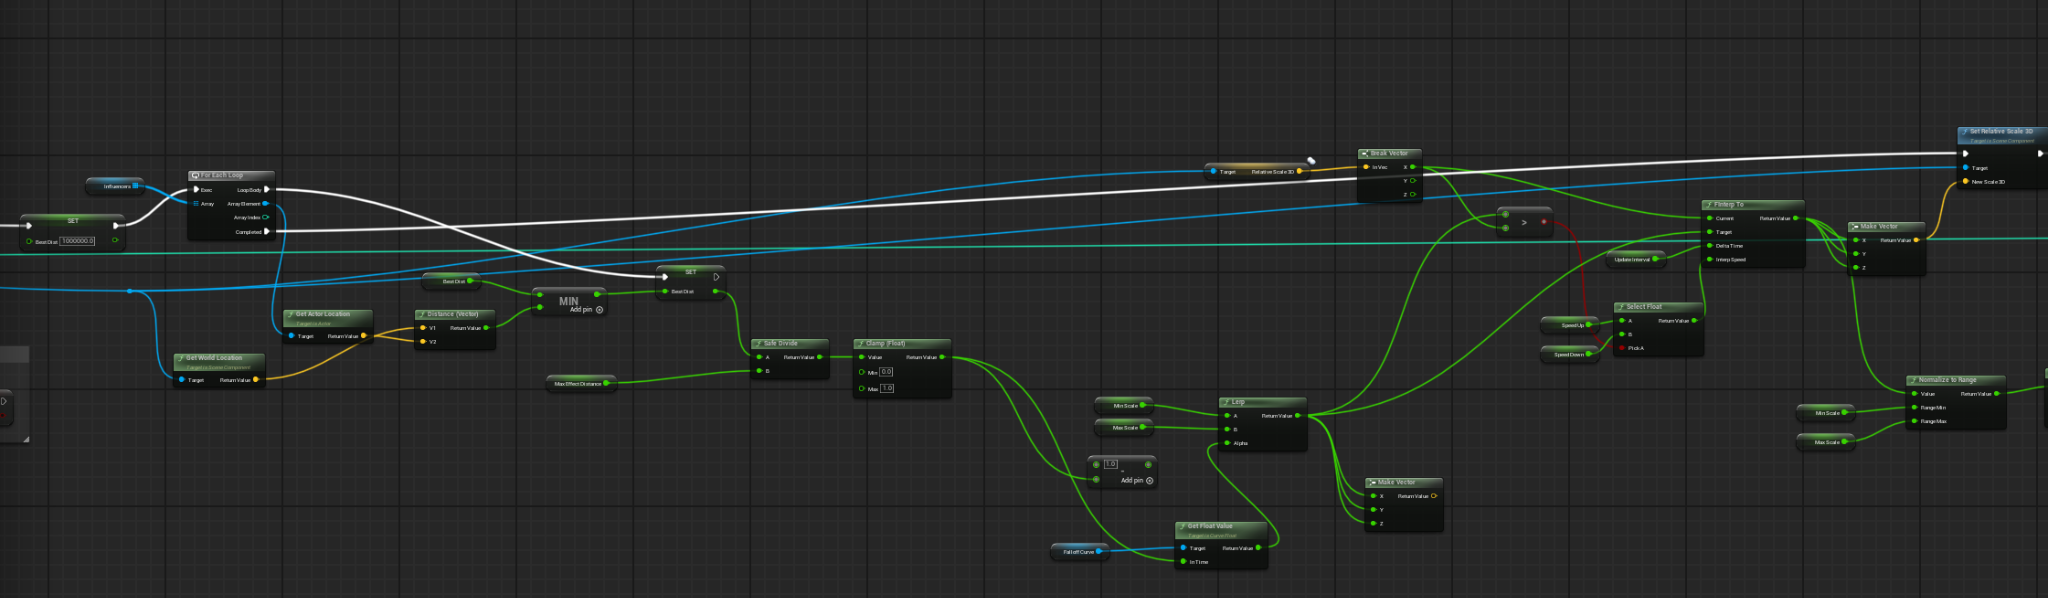Click the Lerp function icon
Viewport: 2048px width, 598px height.
[x=1226, y=402]
